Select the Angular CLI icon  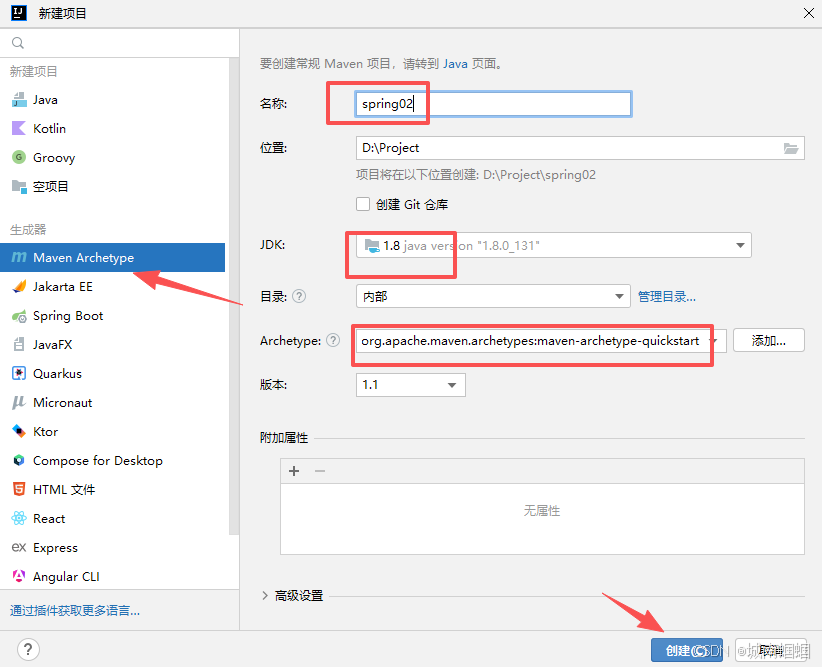coord(18,577)
